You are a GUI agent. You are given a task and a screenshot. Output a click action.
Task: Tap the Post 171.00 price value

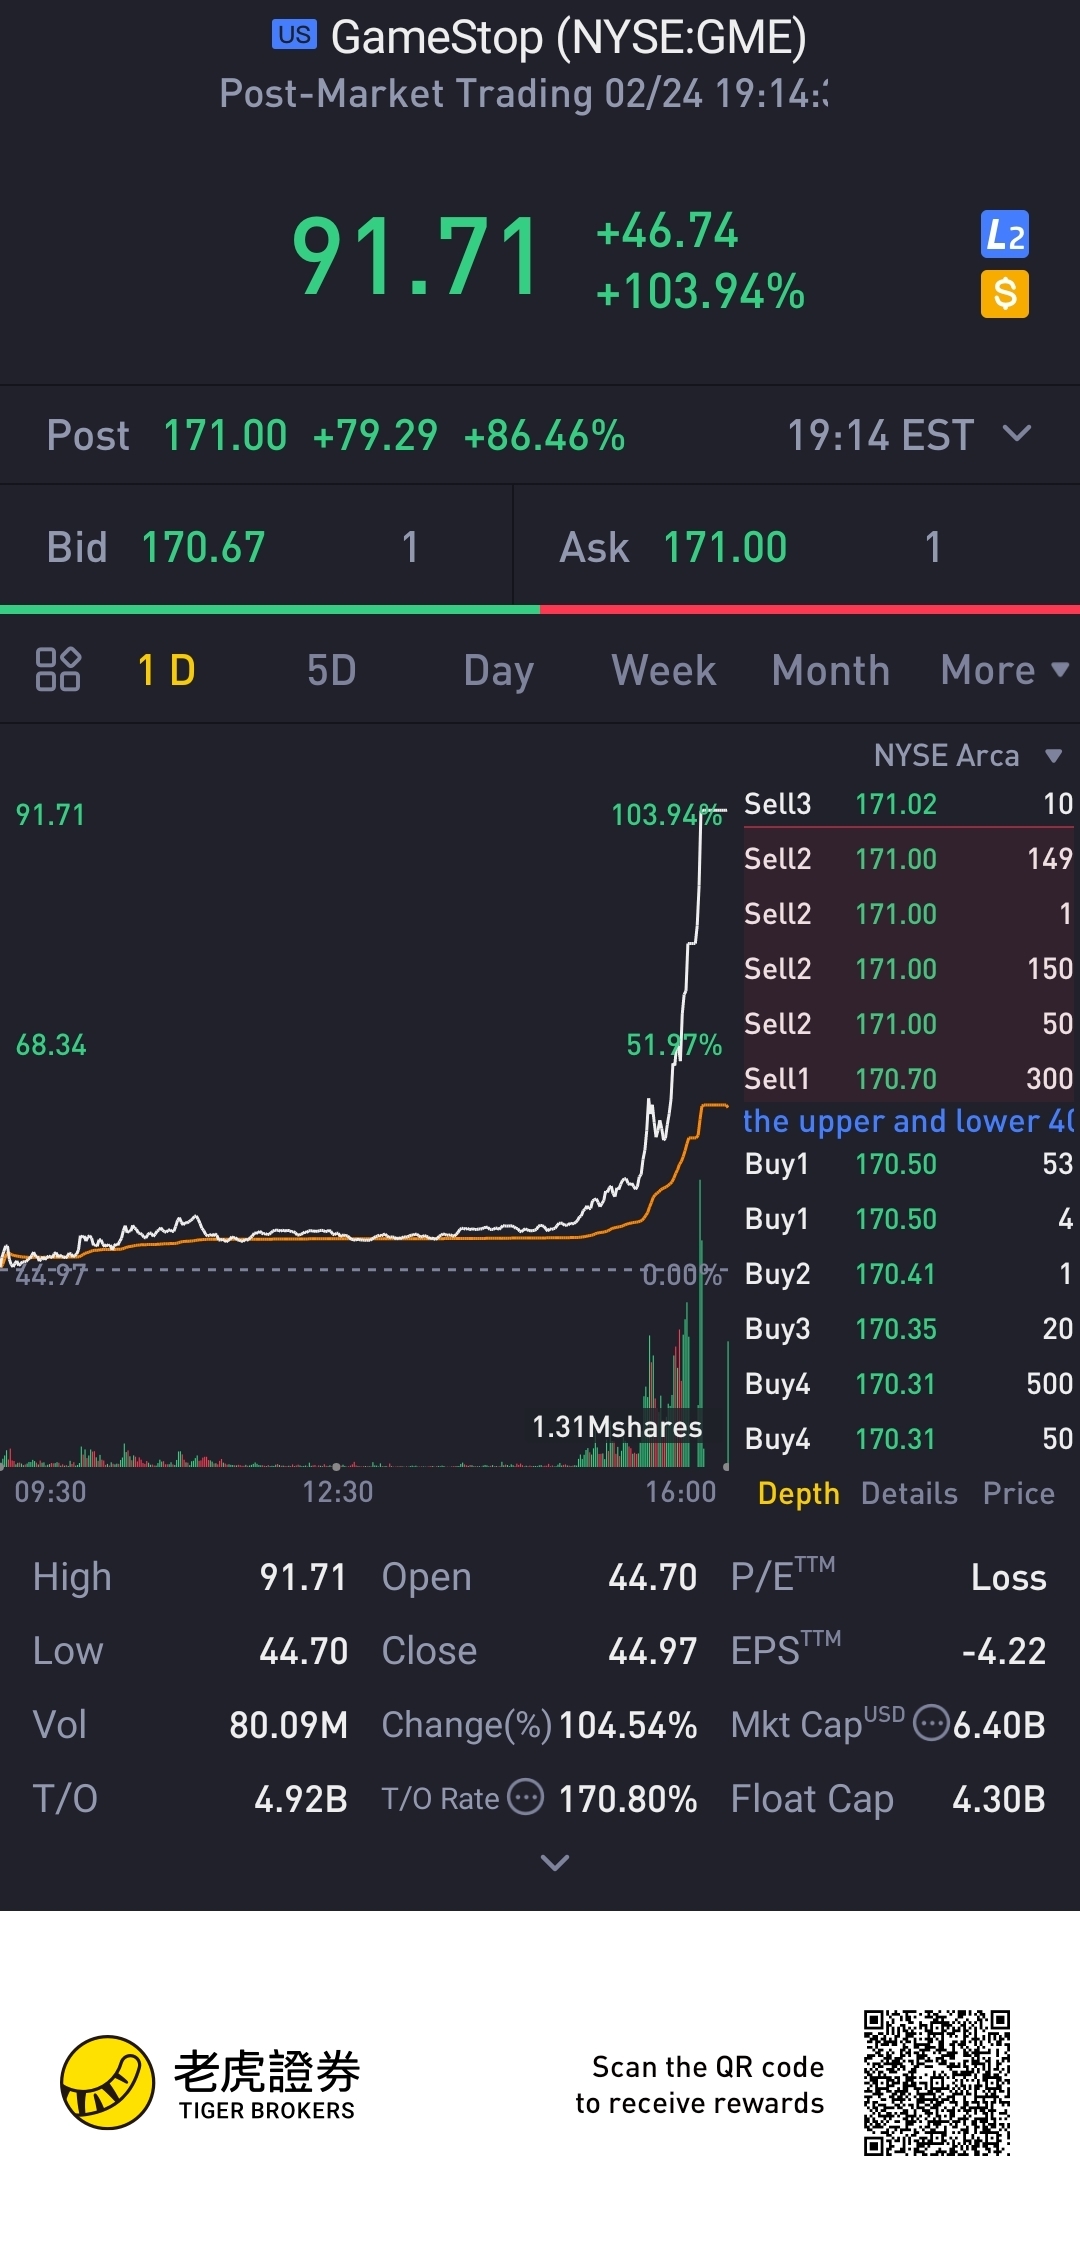click(x=225, y=435)
